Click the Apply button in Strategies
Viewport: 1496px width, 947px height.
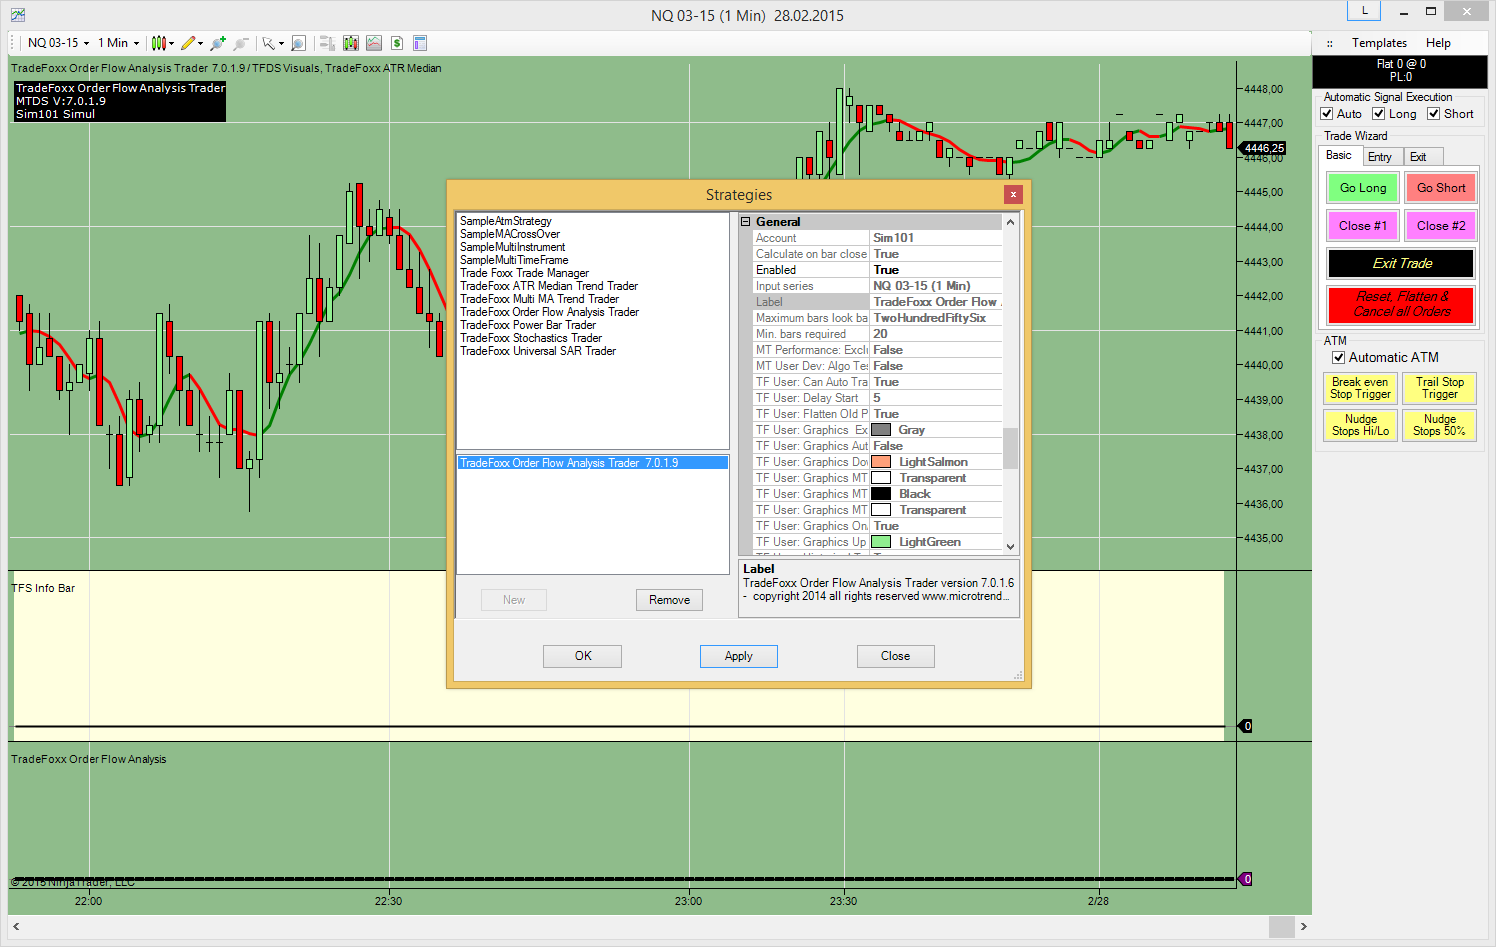tap(738, 656)
